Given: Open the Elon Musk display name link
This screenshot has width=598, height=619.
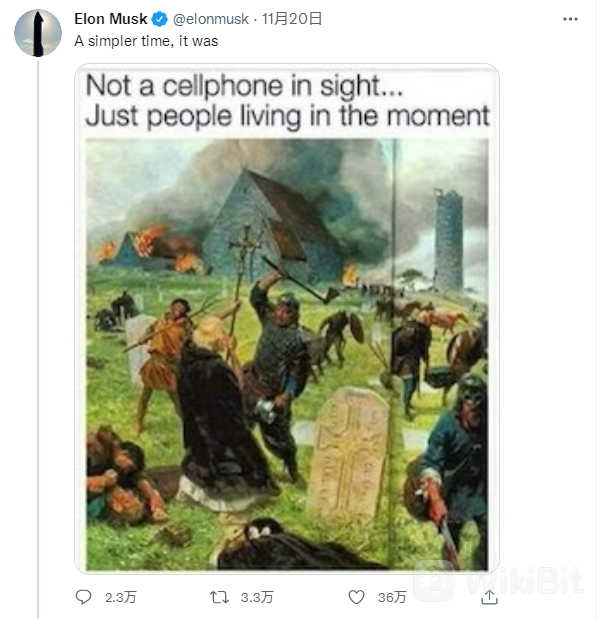Looking at the screenshot, I should (111, 19).
